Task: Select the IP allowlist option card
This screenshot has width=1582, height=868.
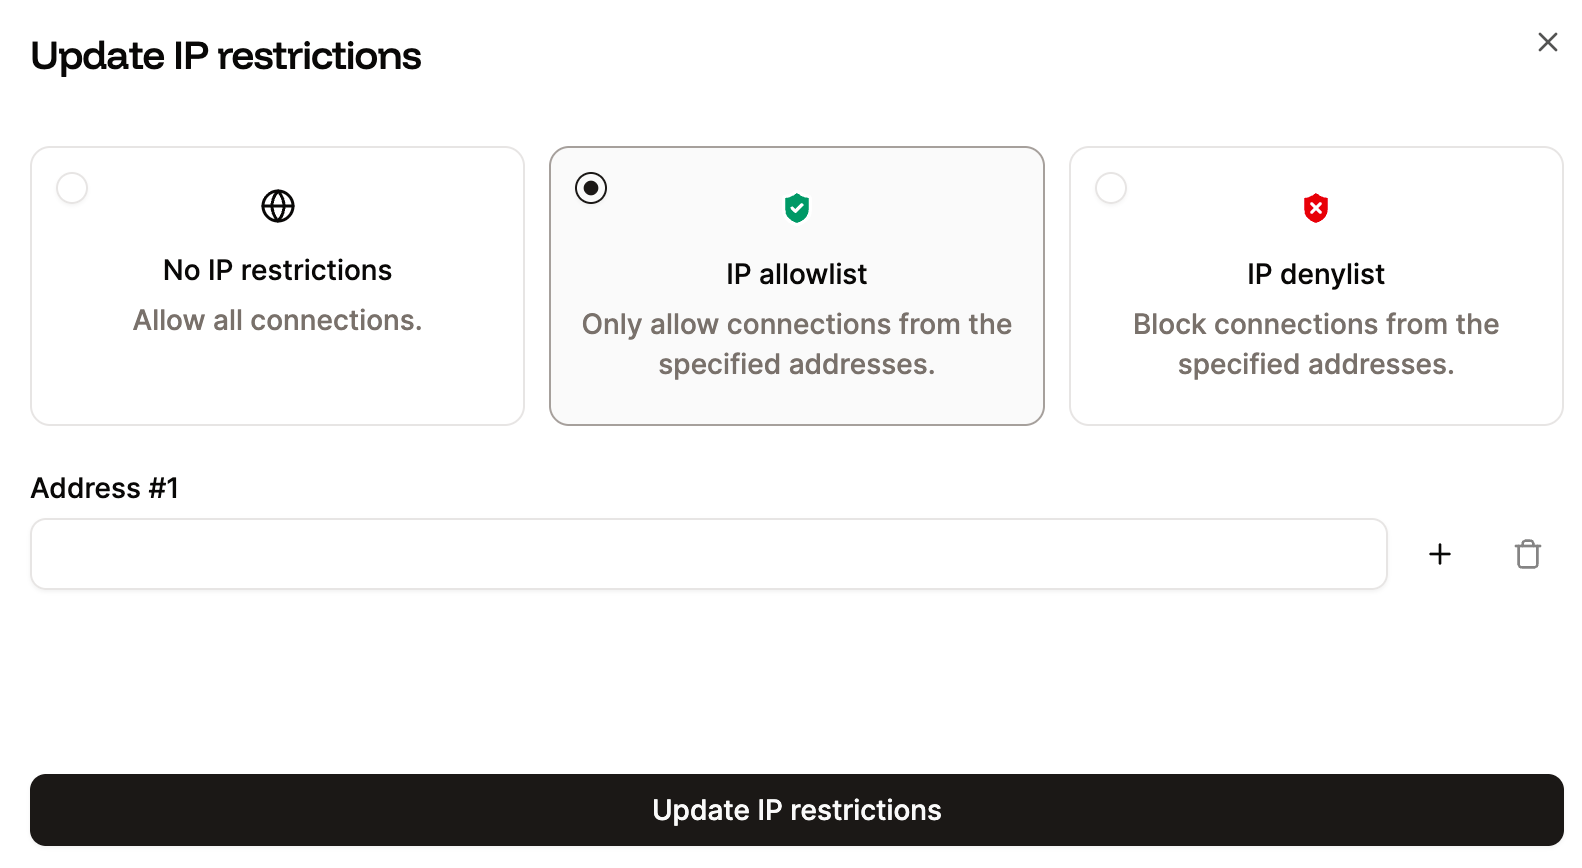Action: coord(796,285)
